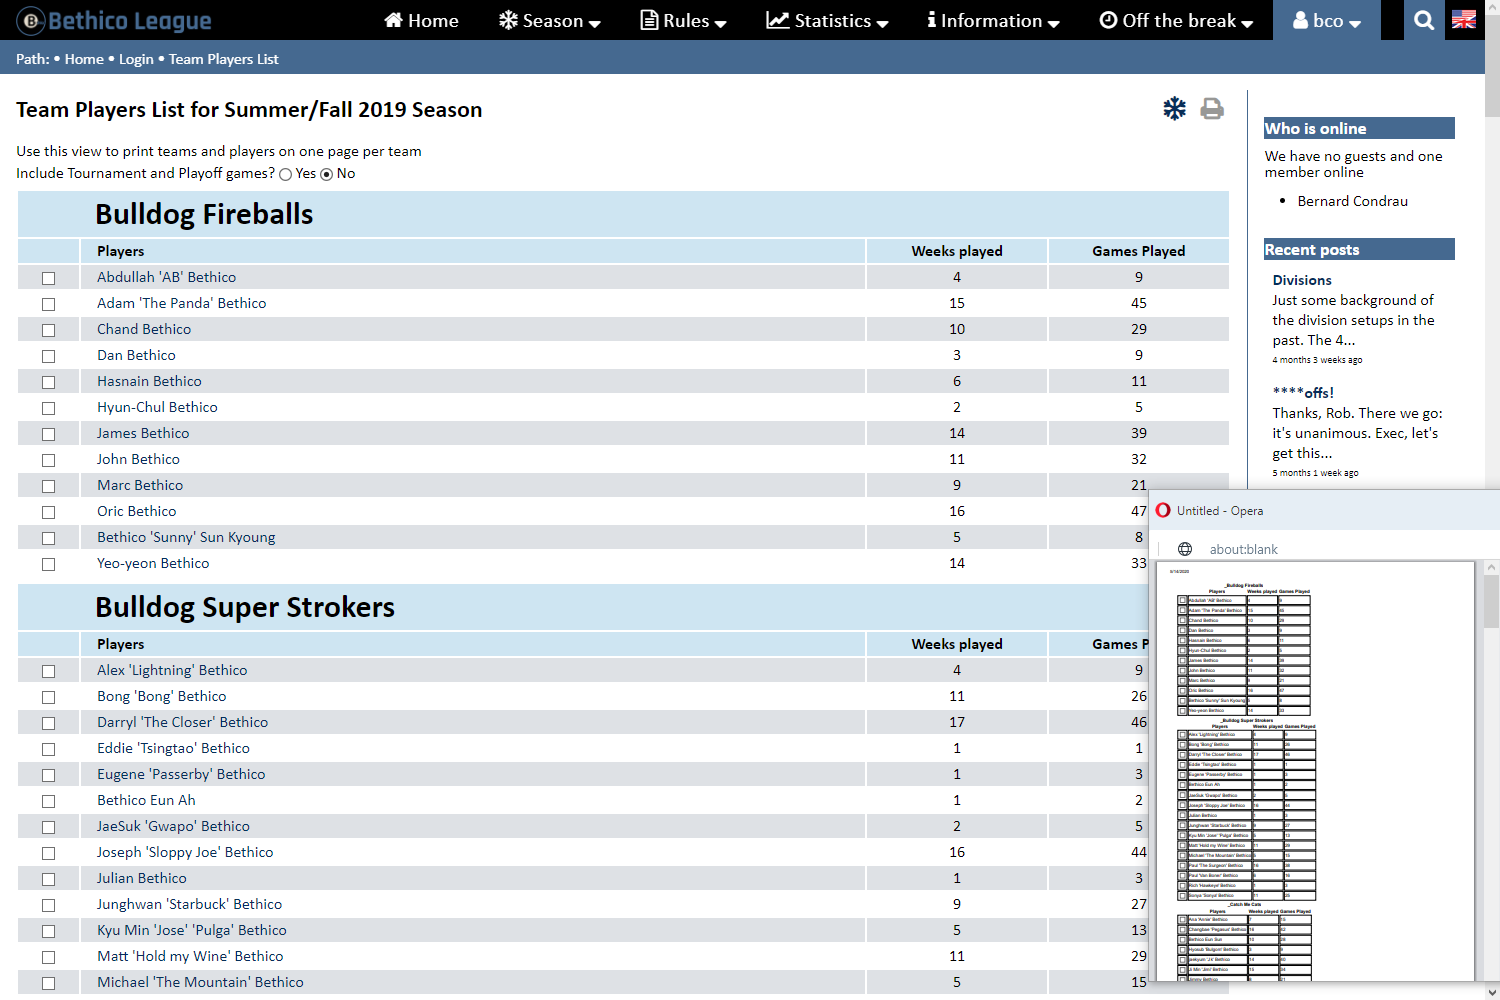The width and height of the screenshot is (1500, 1000).
Task: Click the Bethico League 8-ball logo
Action: click(32, 20)
